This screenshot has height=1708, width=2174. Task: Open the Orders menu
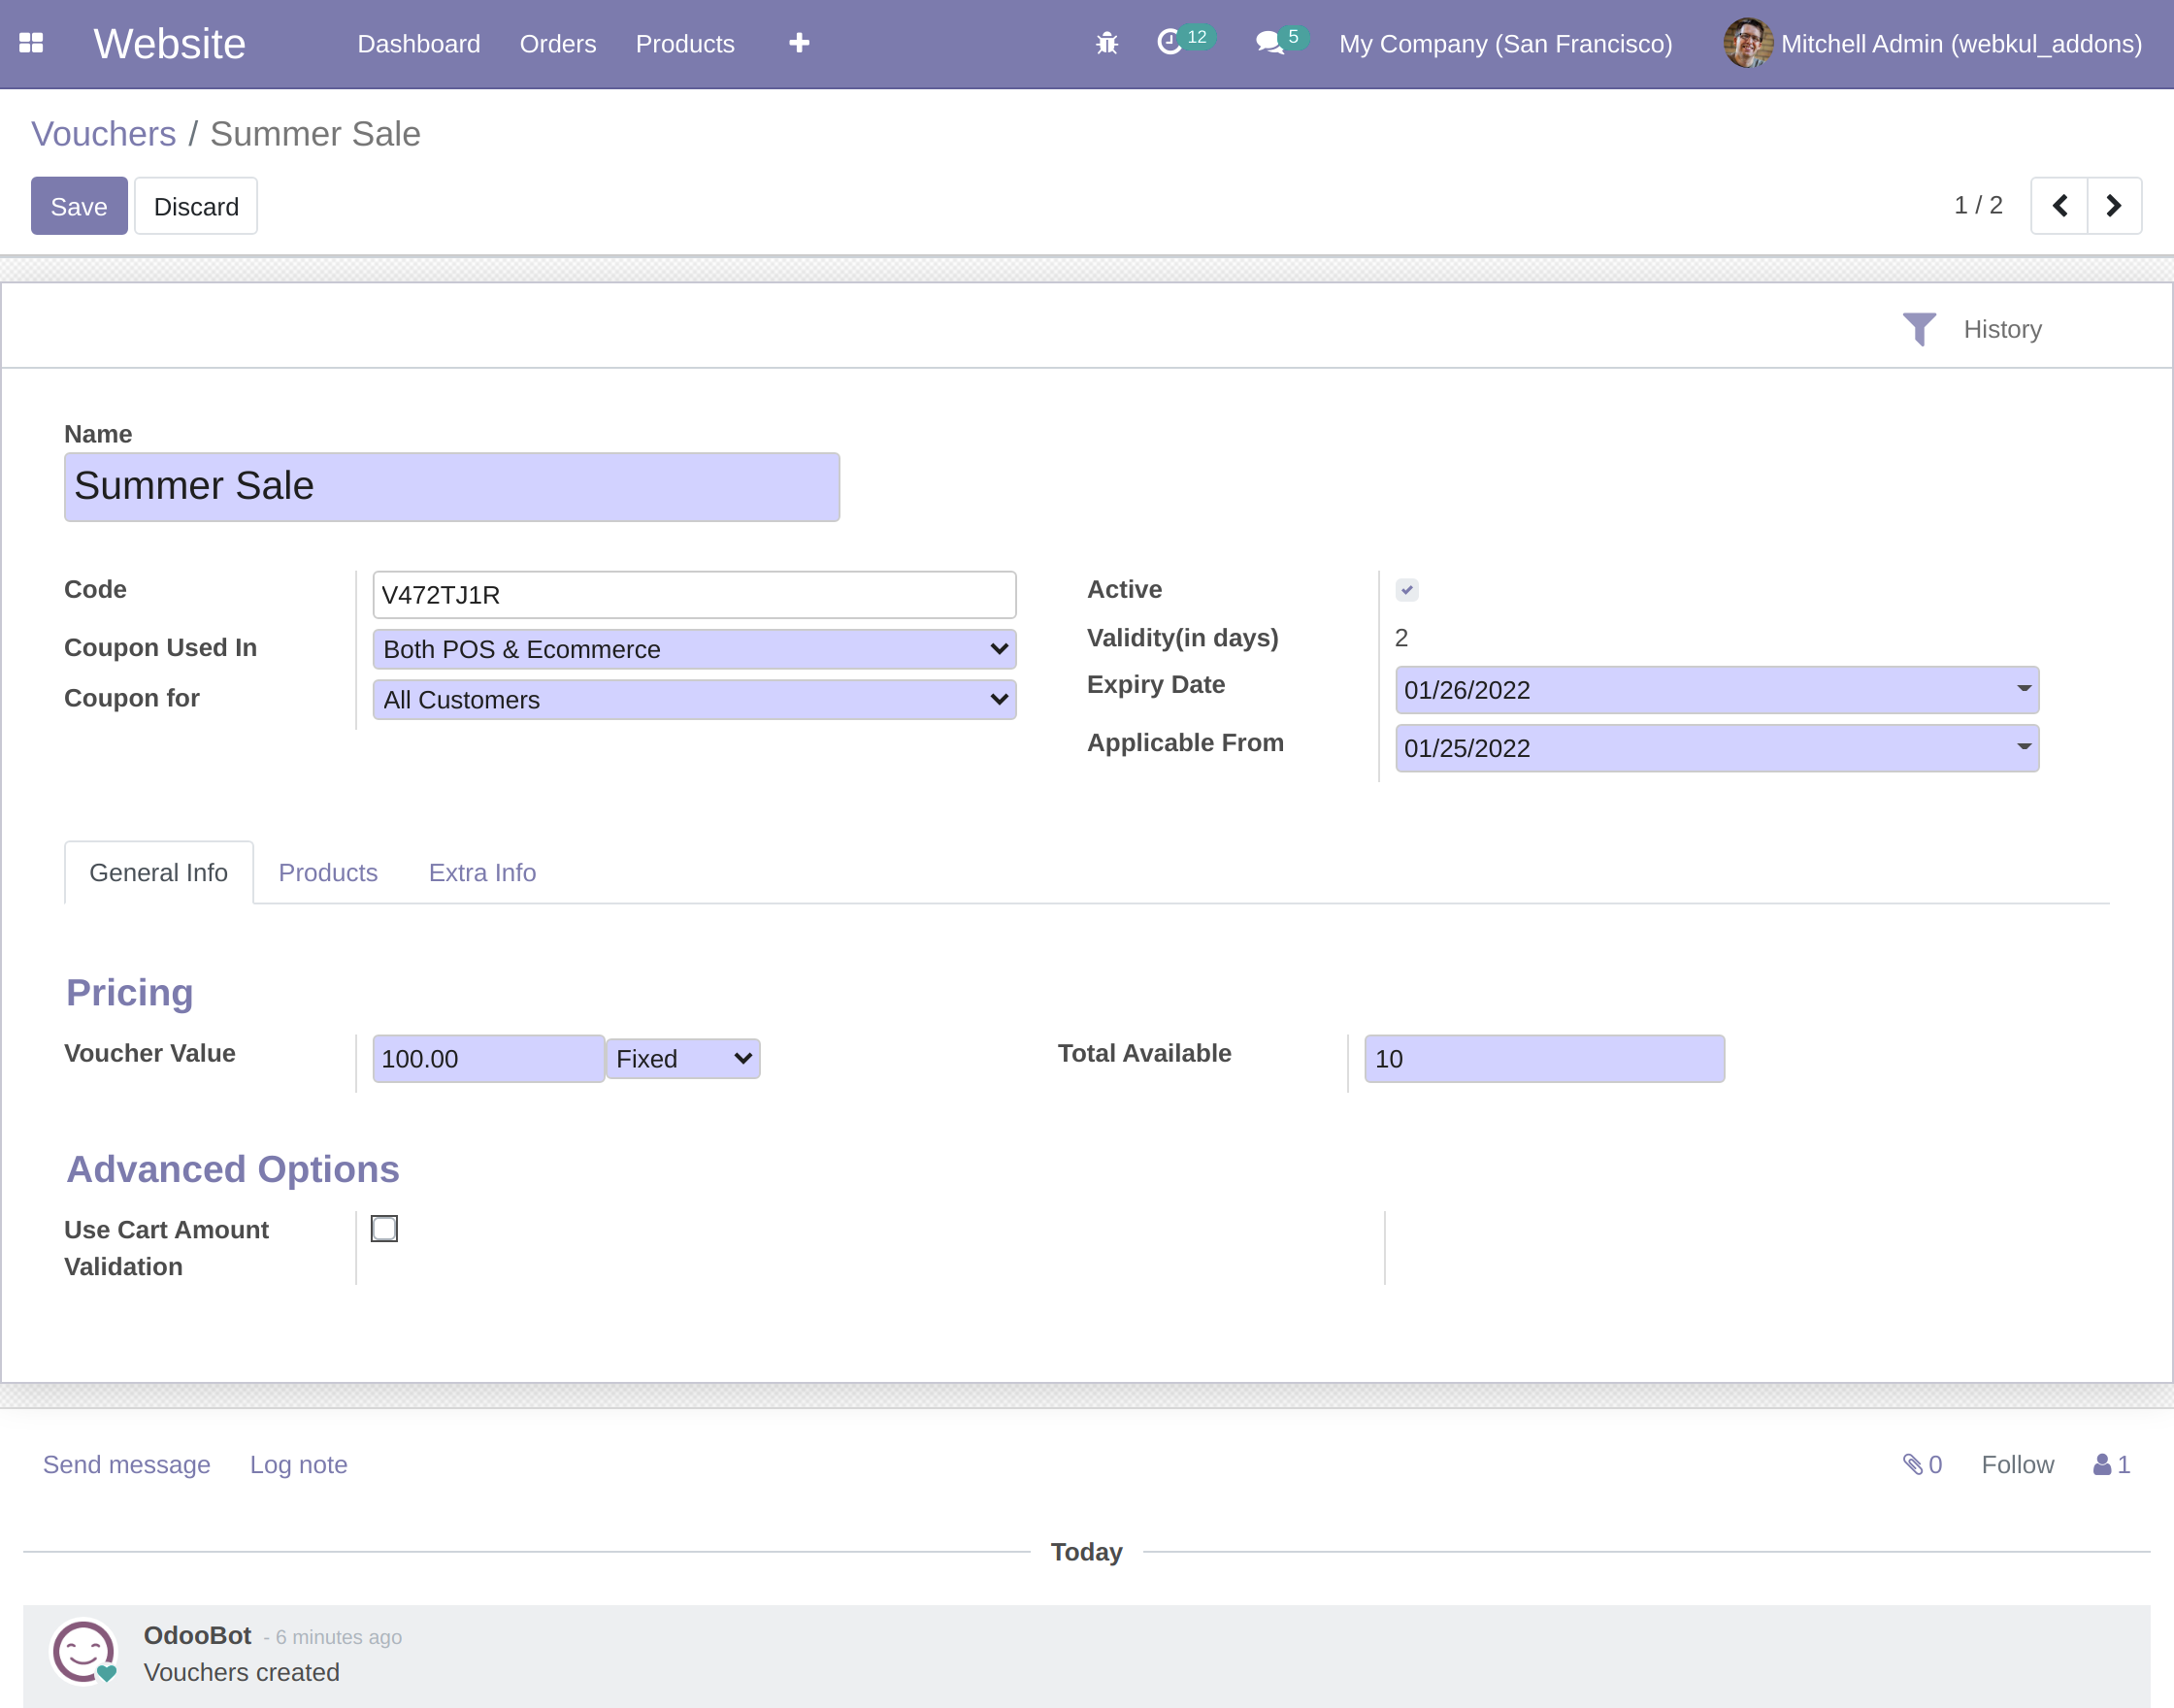[557, 44]
